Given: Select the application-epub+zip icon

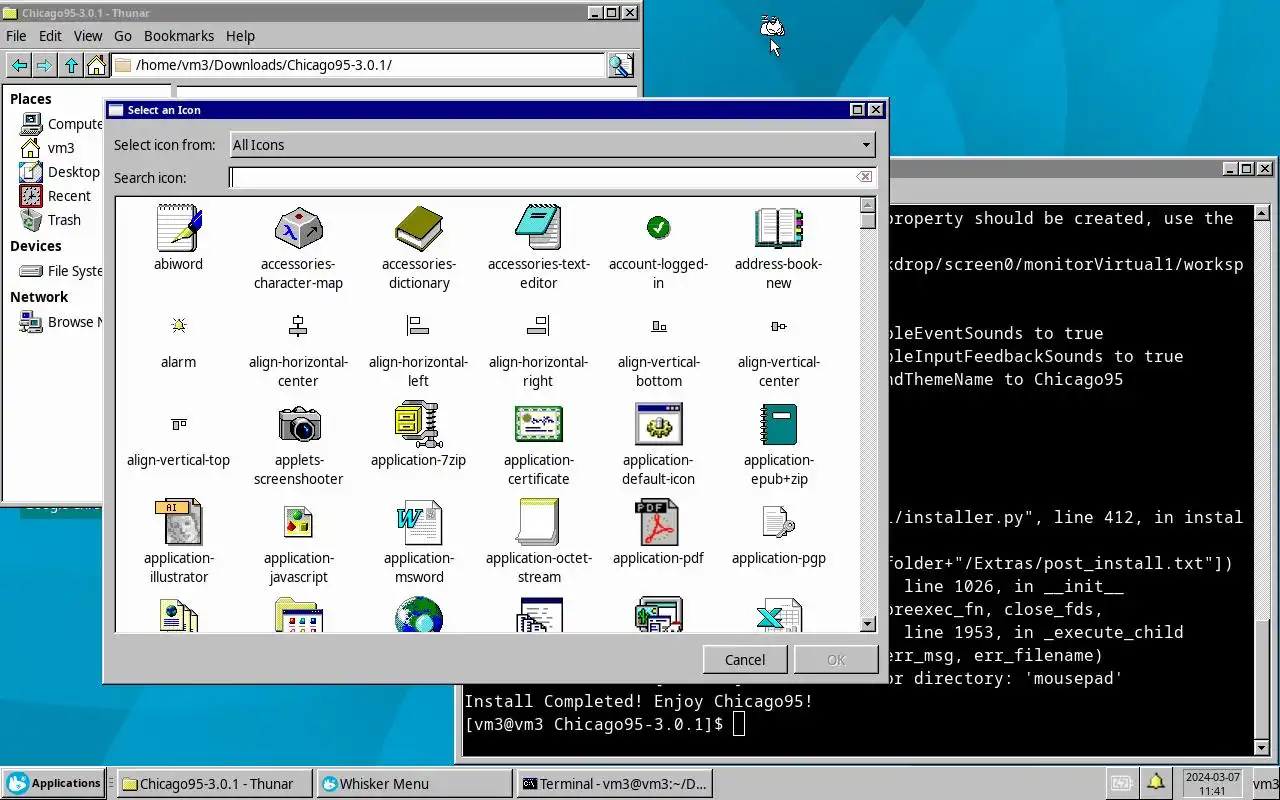Looking at the screenshot, I should click(779, 424).
